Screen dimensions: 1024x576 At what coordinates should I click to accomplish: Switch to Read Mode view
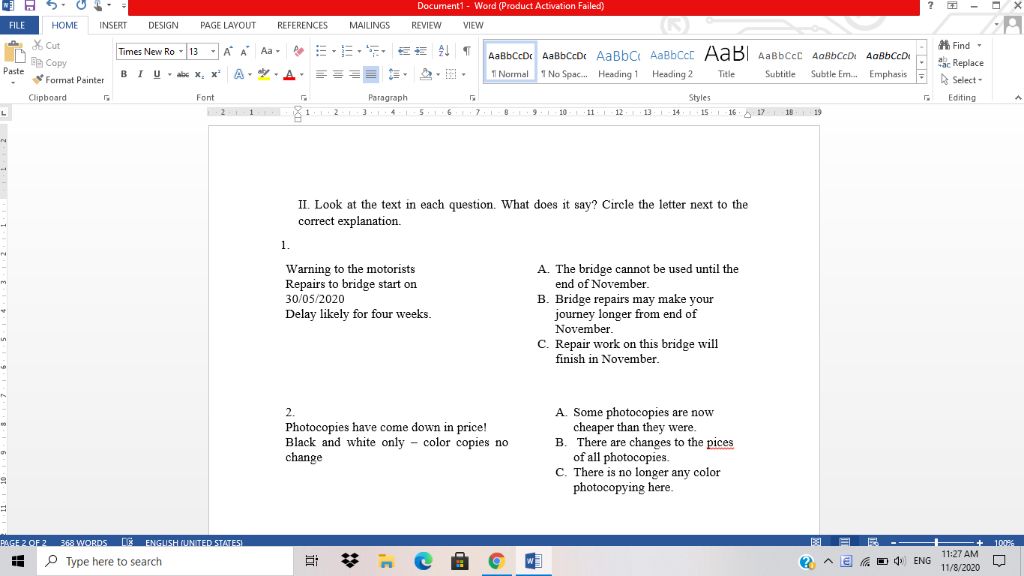pos(816,542)
